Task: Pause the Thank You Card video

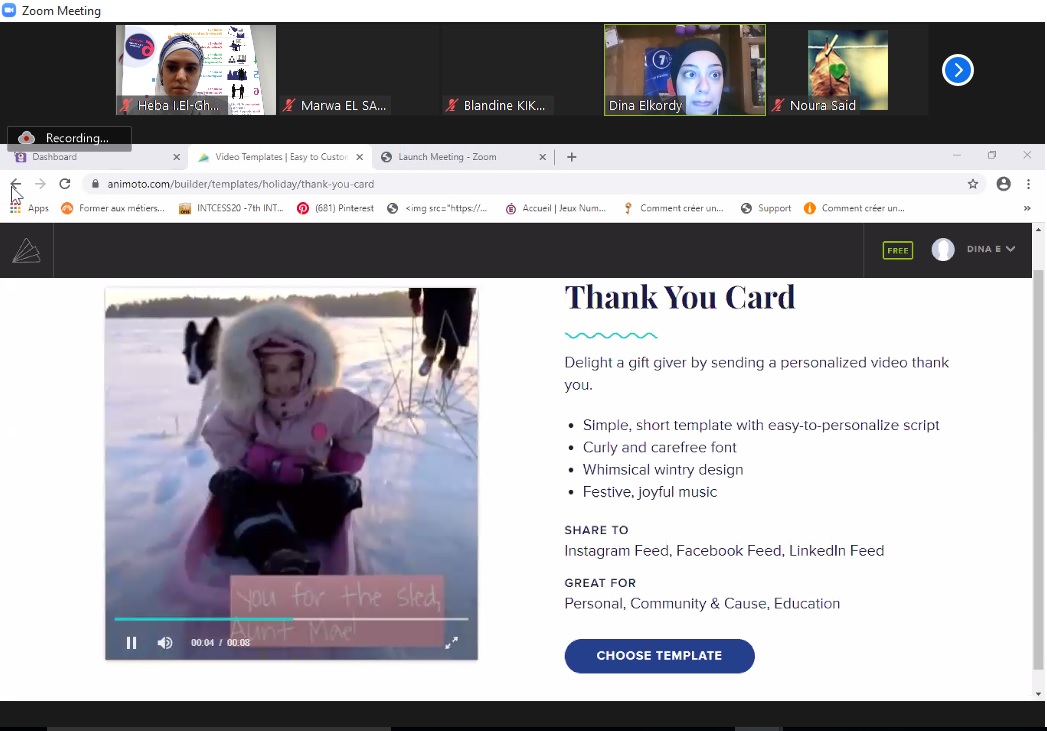Action: (x=131, y=643)
